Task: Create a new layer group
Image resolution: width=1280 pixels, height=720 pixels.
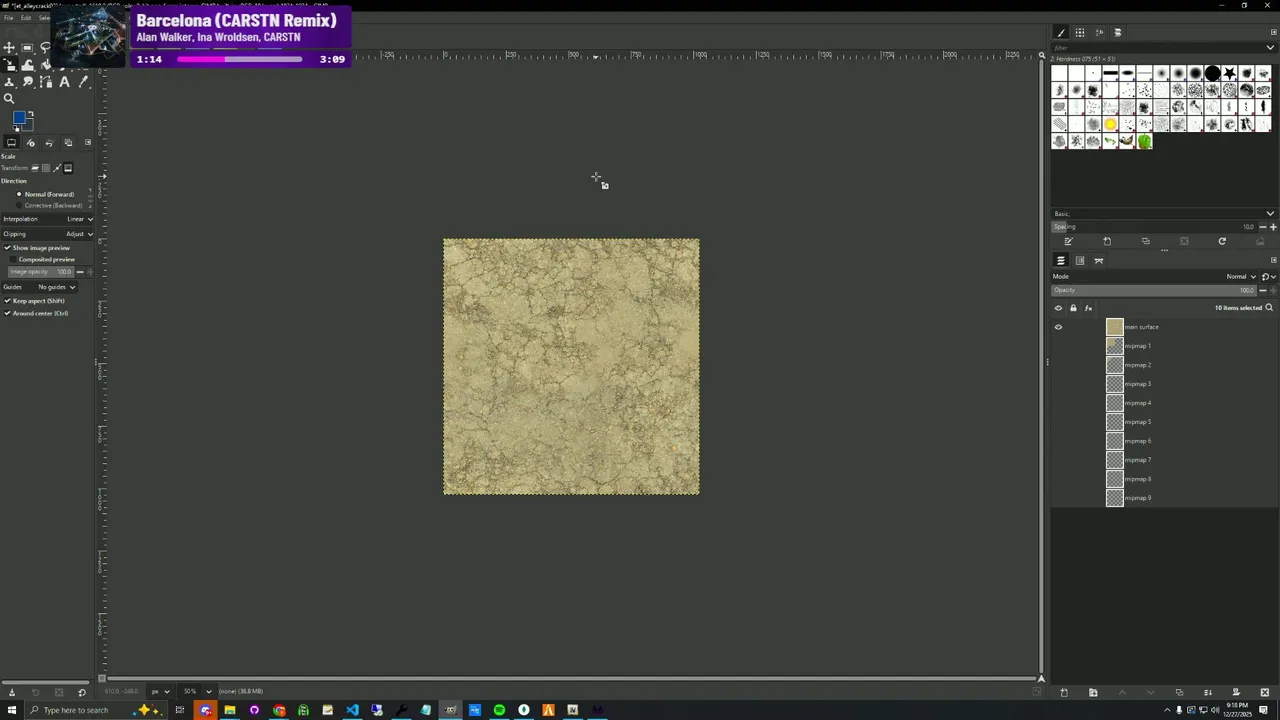Action: pyautogui.click(x=1093, y=692)
